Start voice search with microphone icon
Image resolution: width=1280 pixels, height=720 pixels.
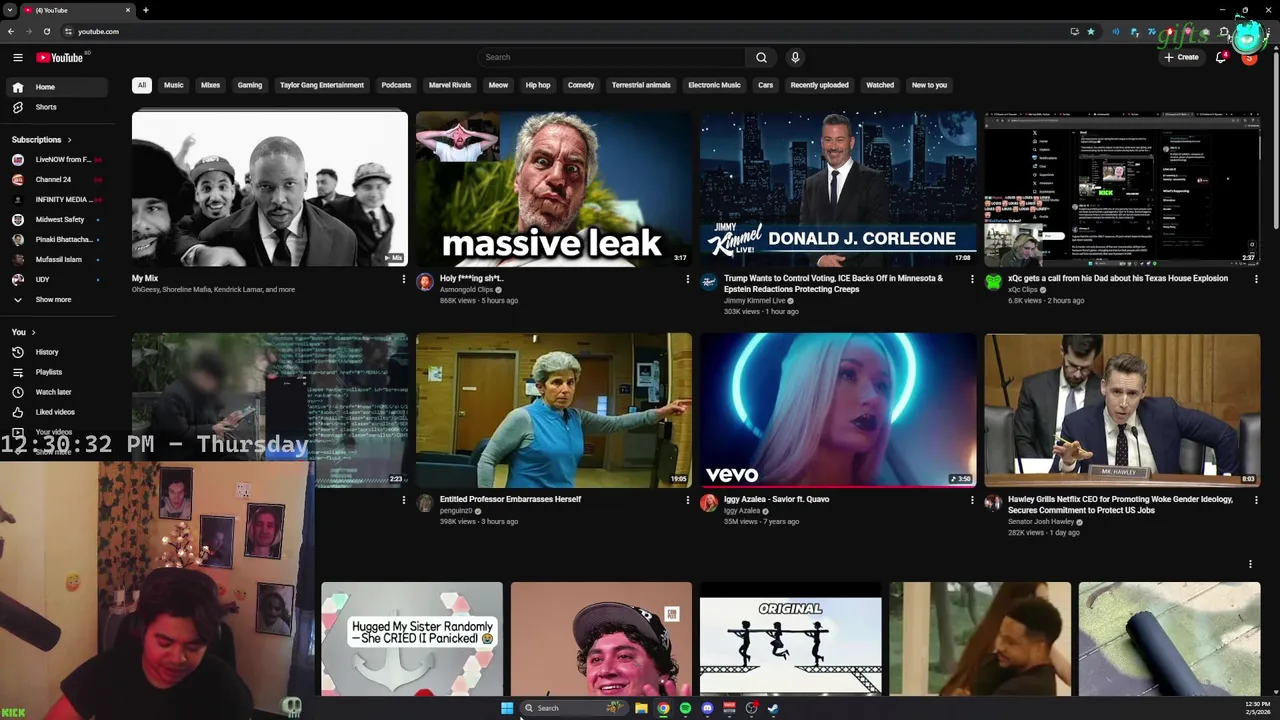point(795,58)
